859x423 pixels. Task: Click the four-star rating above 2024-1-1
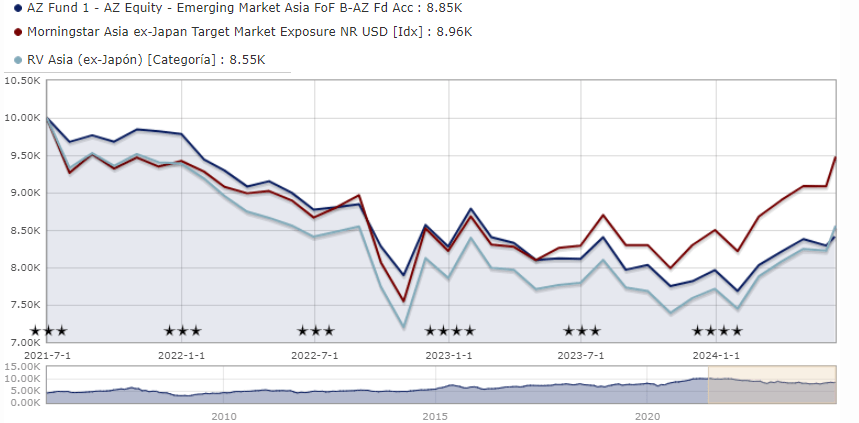pyautogui.click(x=717, y=331)
